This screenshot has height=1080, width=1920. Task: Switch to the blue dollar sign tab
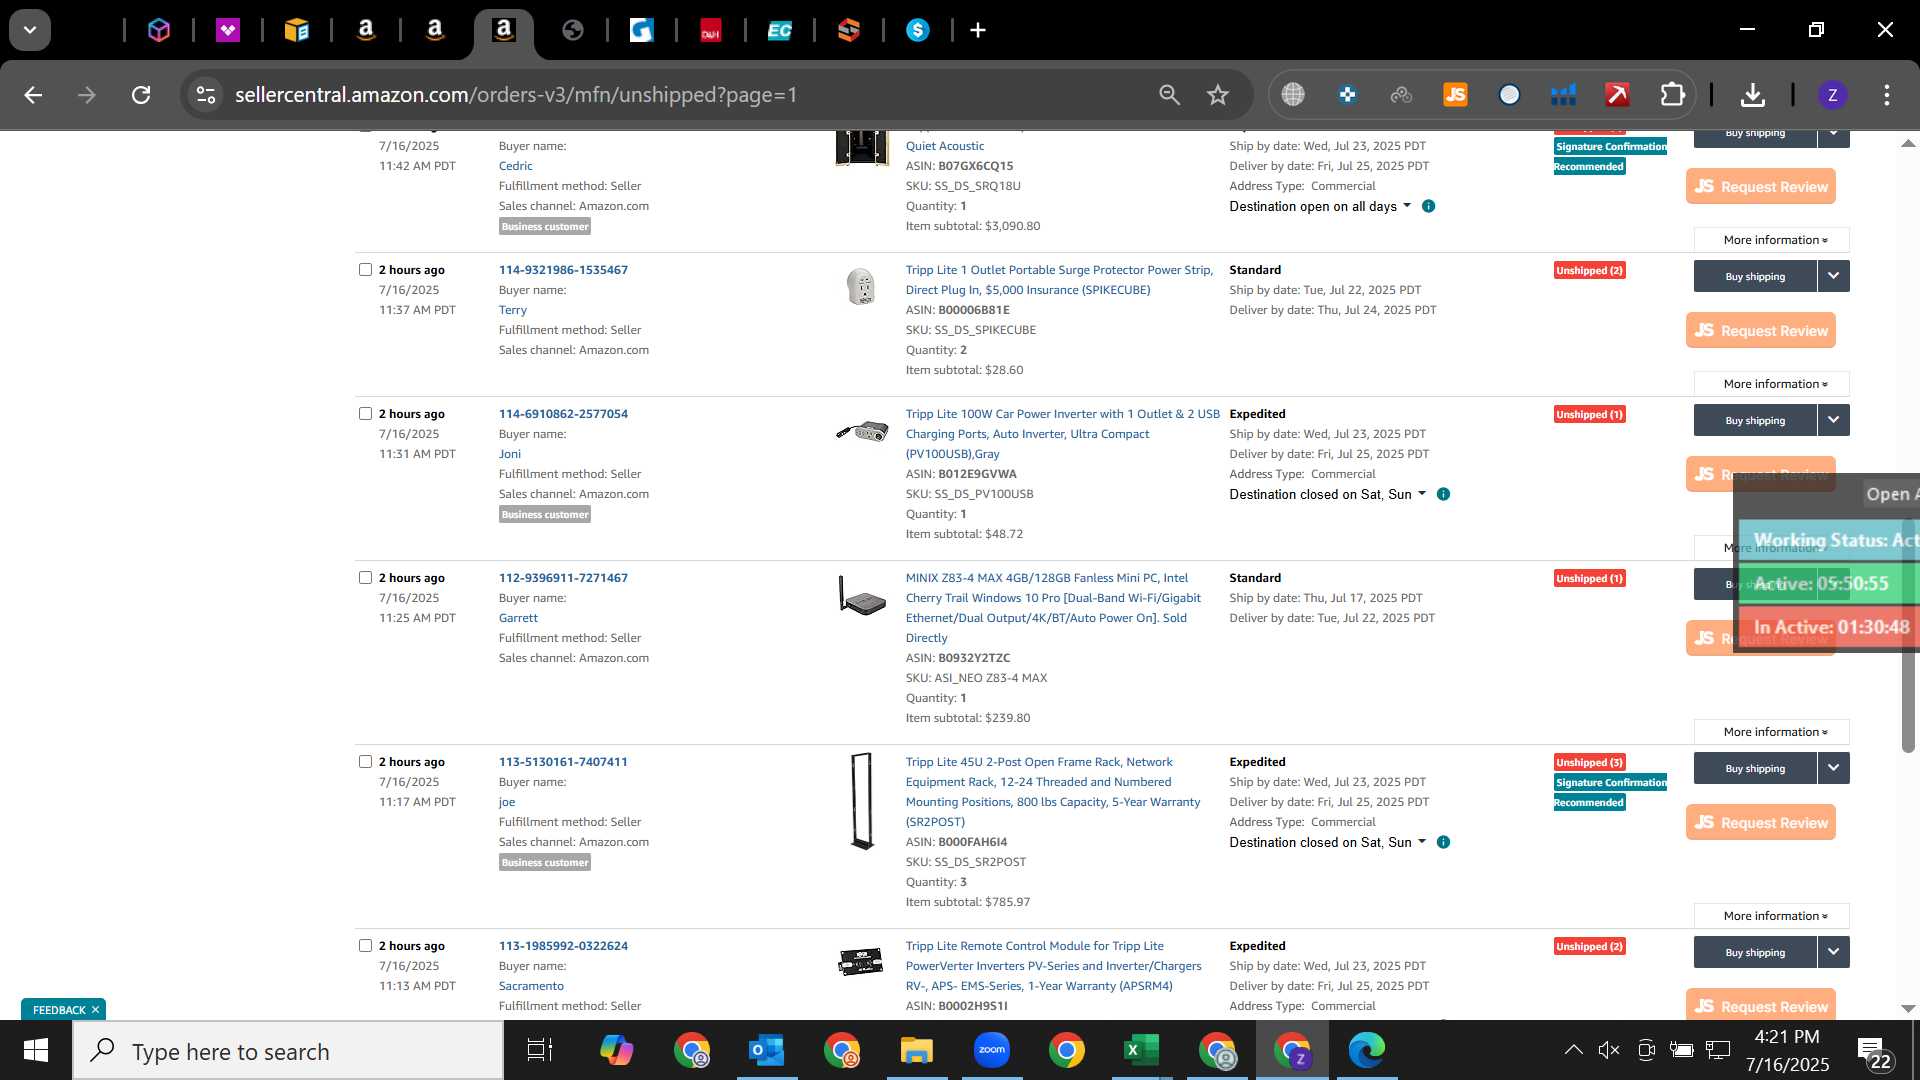(918, 30)
